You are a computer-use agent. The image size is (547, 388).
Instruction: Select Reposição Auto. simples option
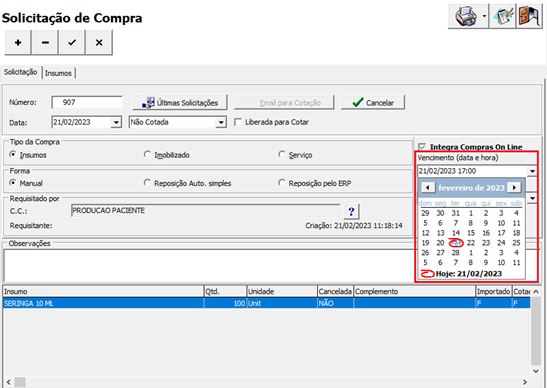point(147,182)
